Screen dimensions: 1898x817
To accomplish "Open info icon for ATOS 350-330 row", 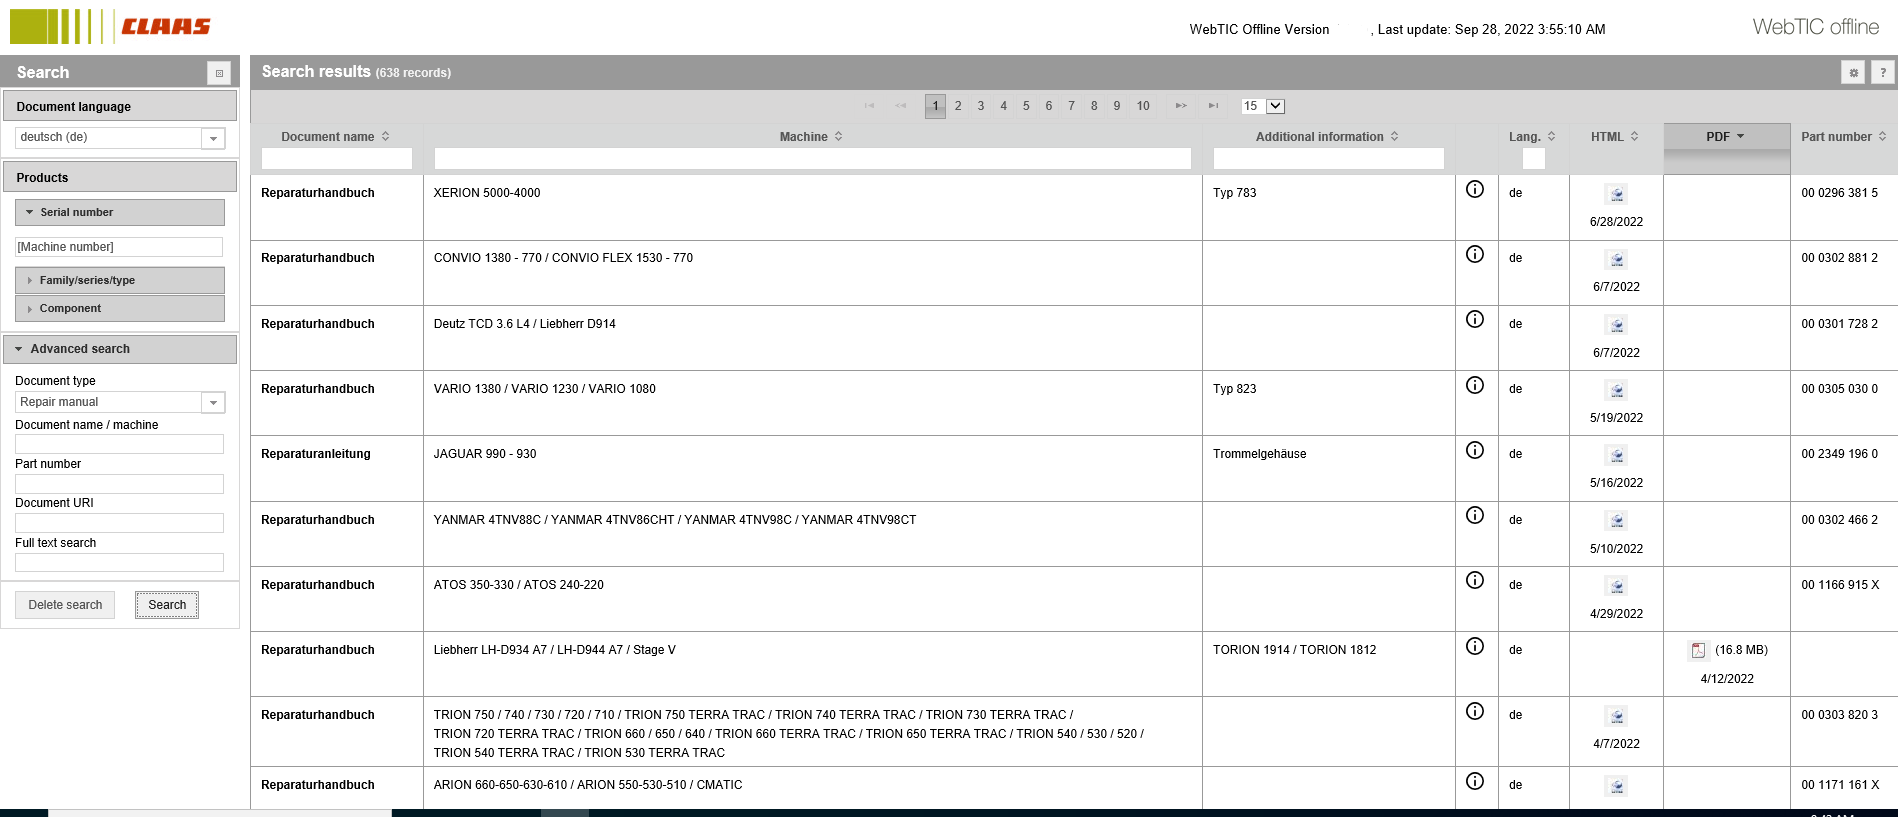I will tap(1475, 580).
